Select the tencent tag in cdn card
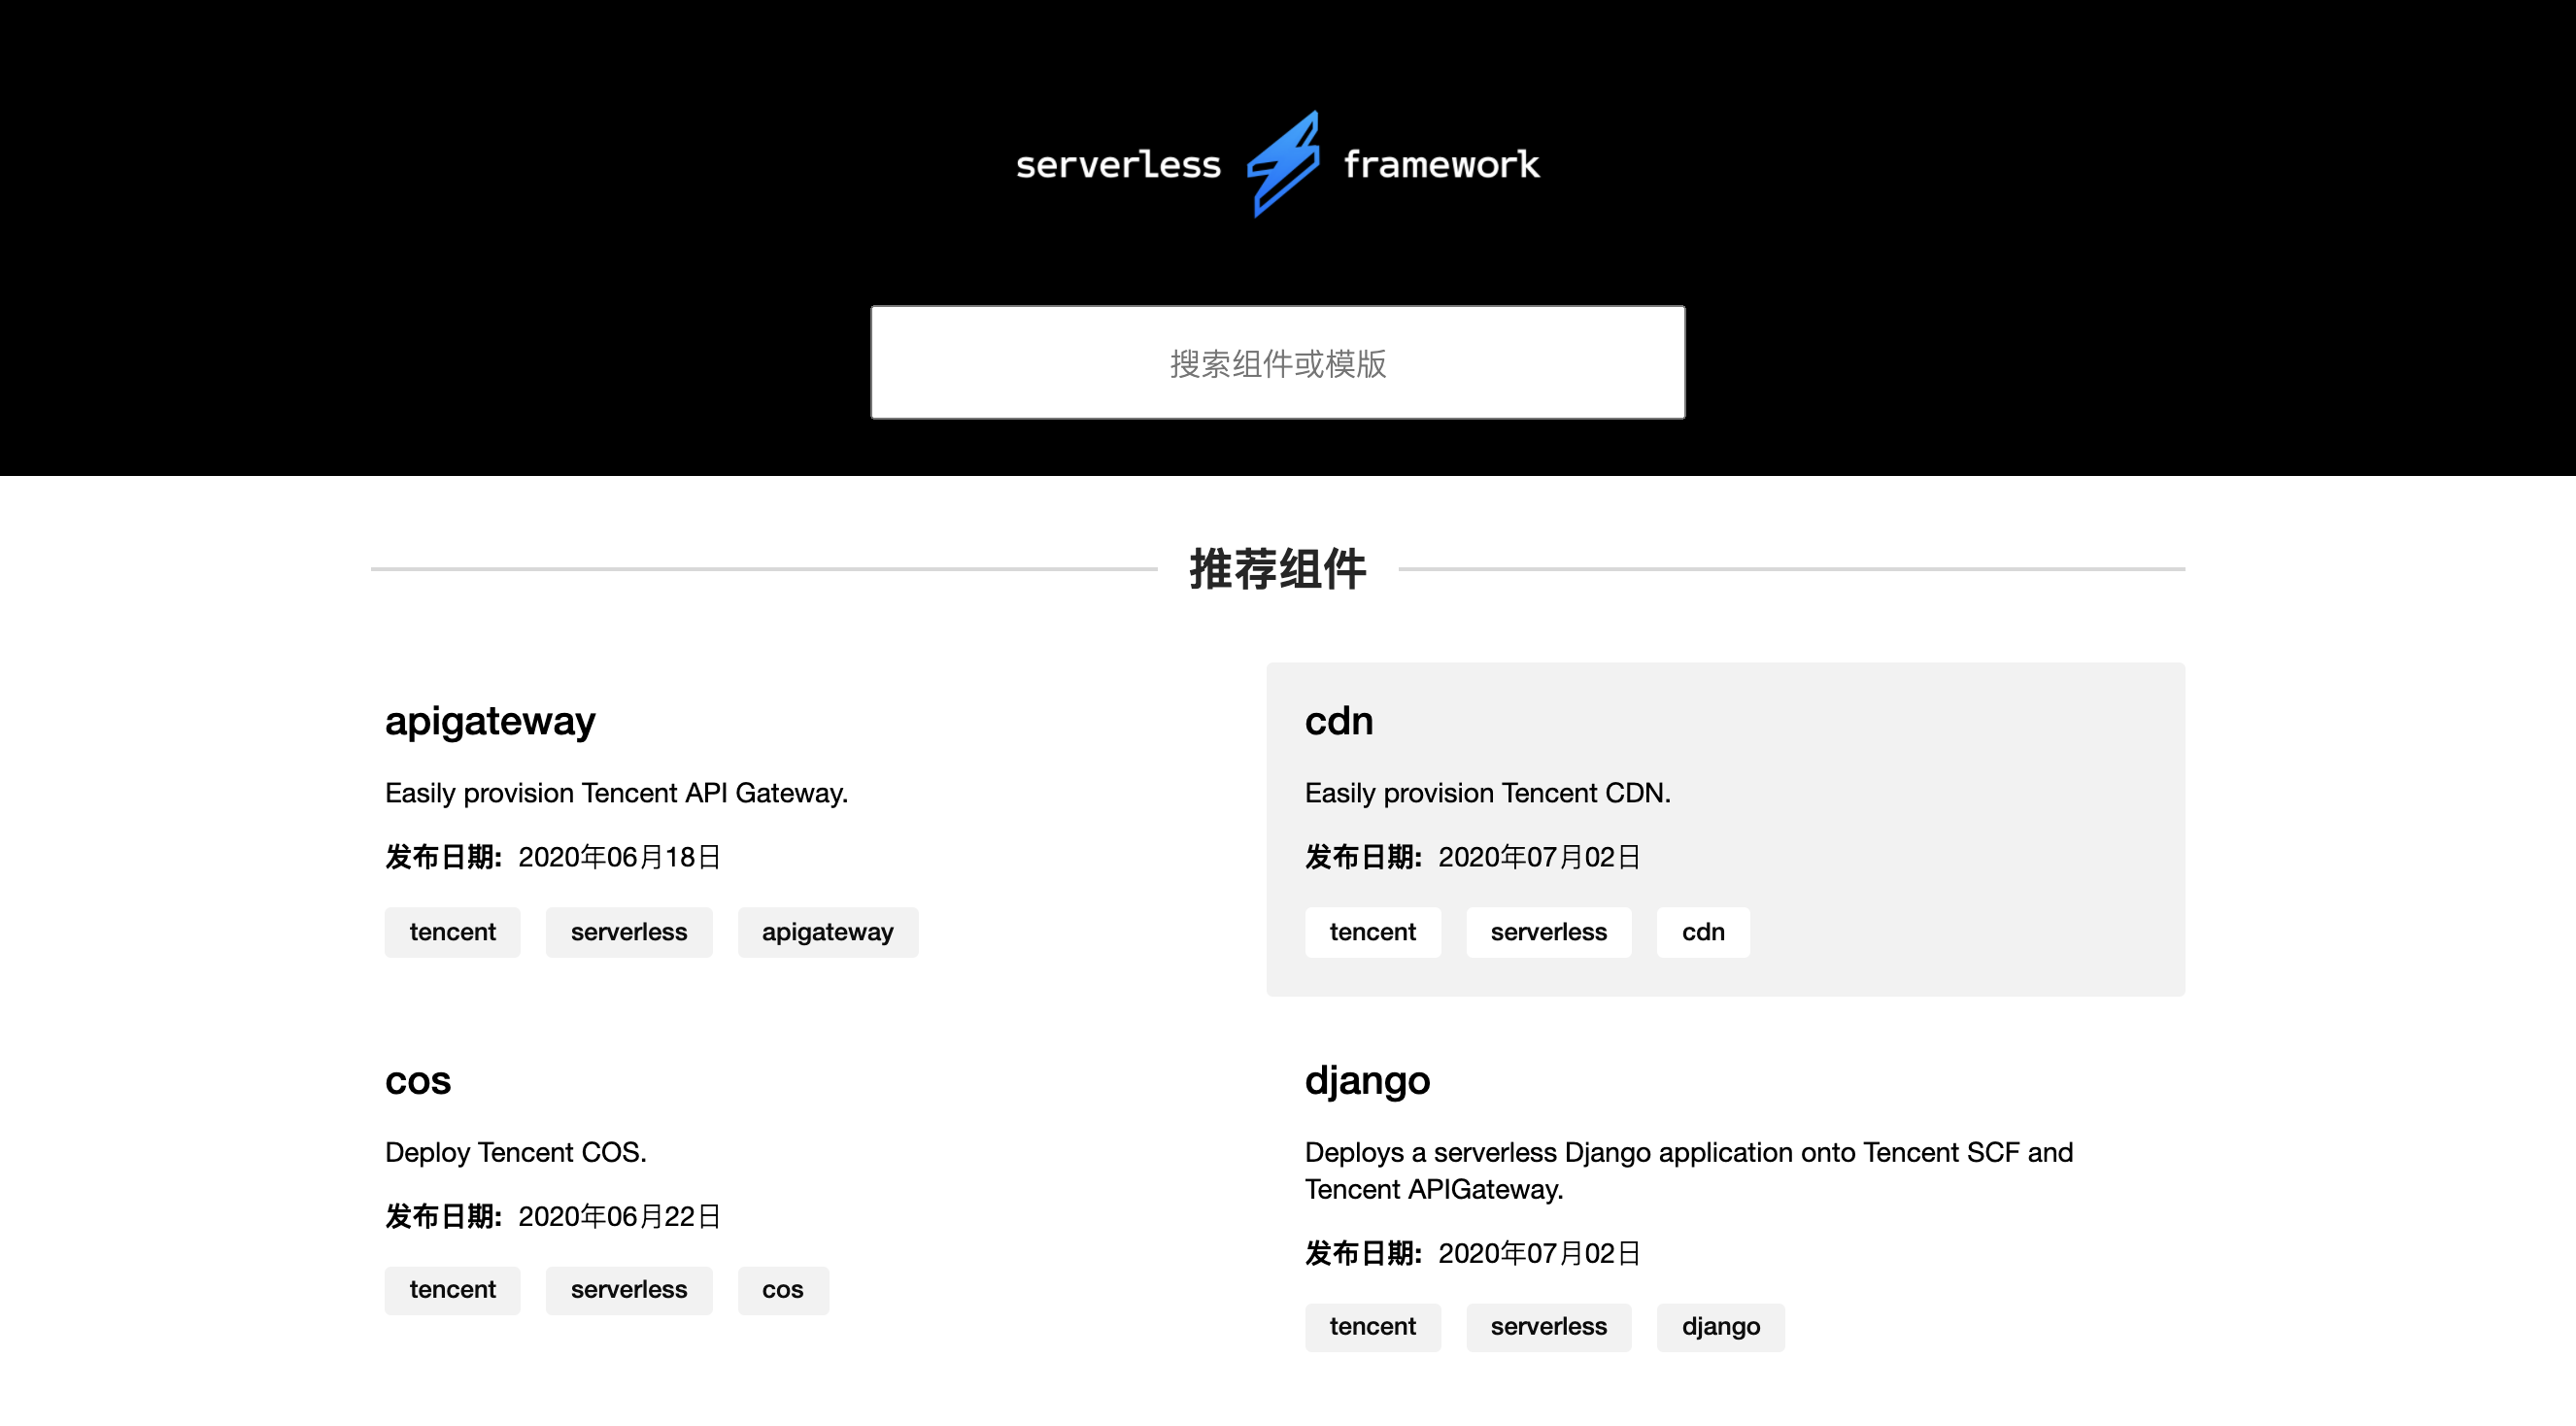Viewport: 2576px width, 1426px height. pyautogui.click(x=1373, y=932)
